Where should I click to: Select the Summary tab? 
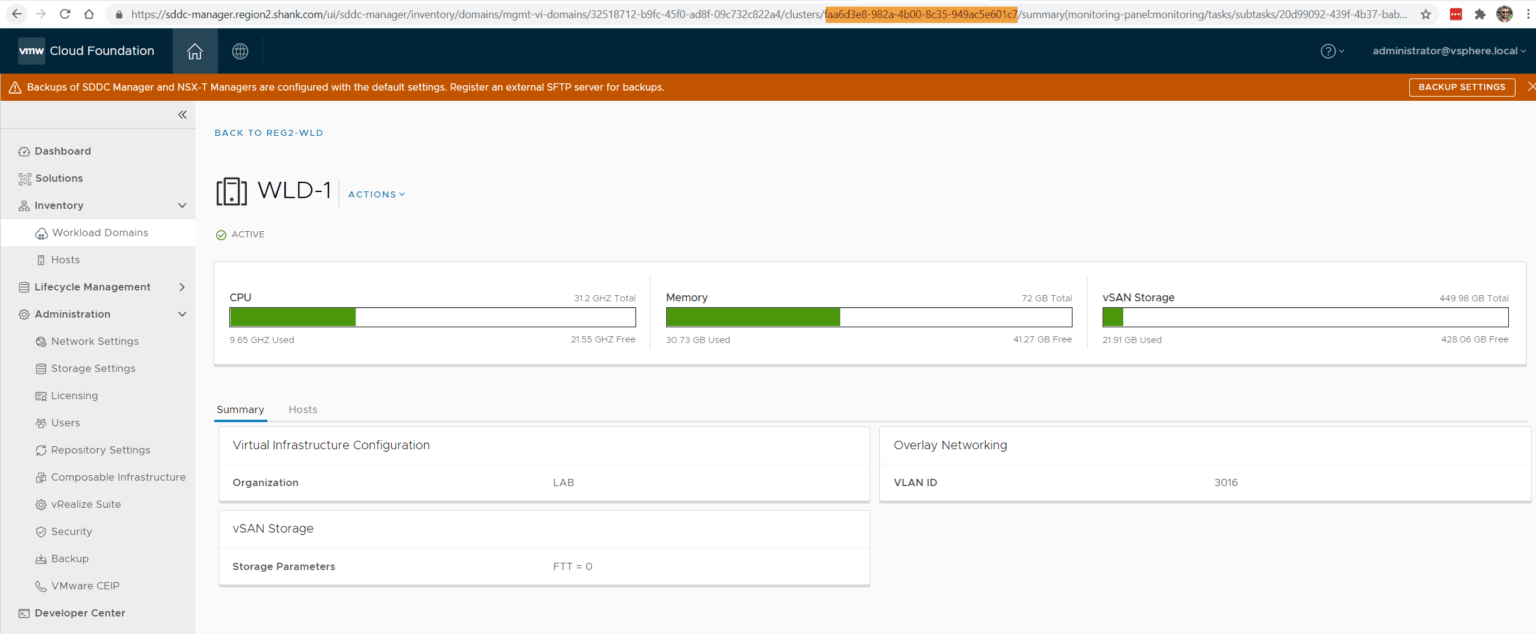(x=240, y=409)
